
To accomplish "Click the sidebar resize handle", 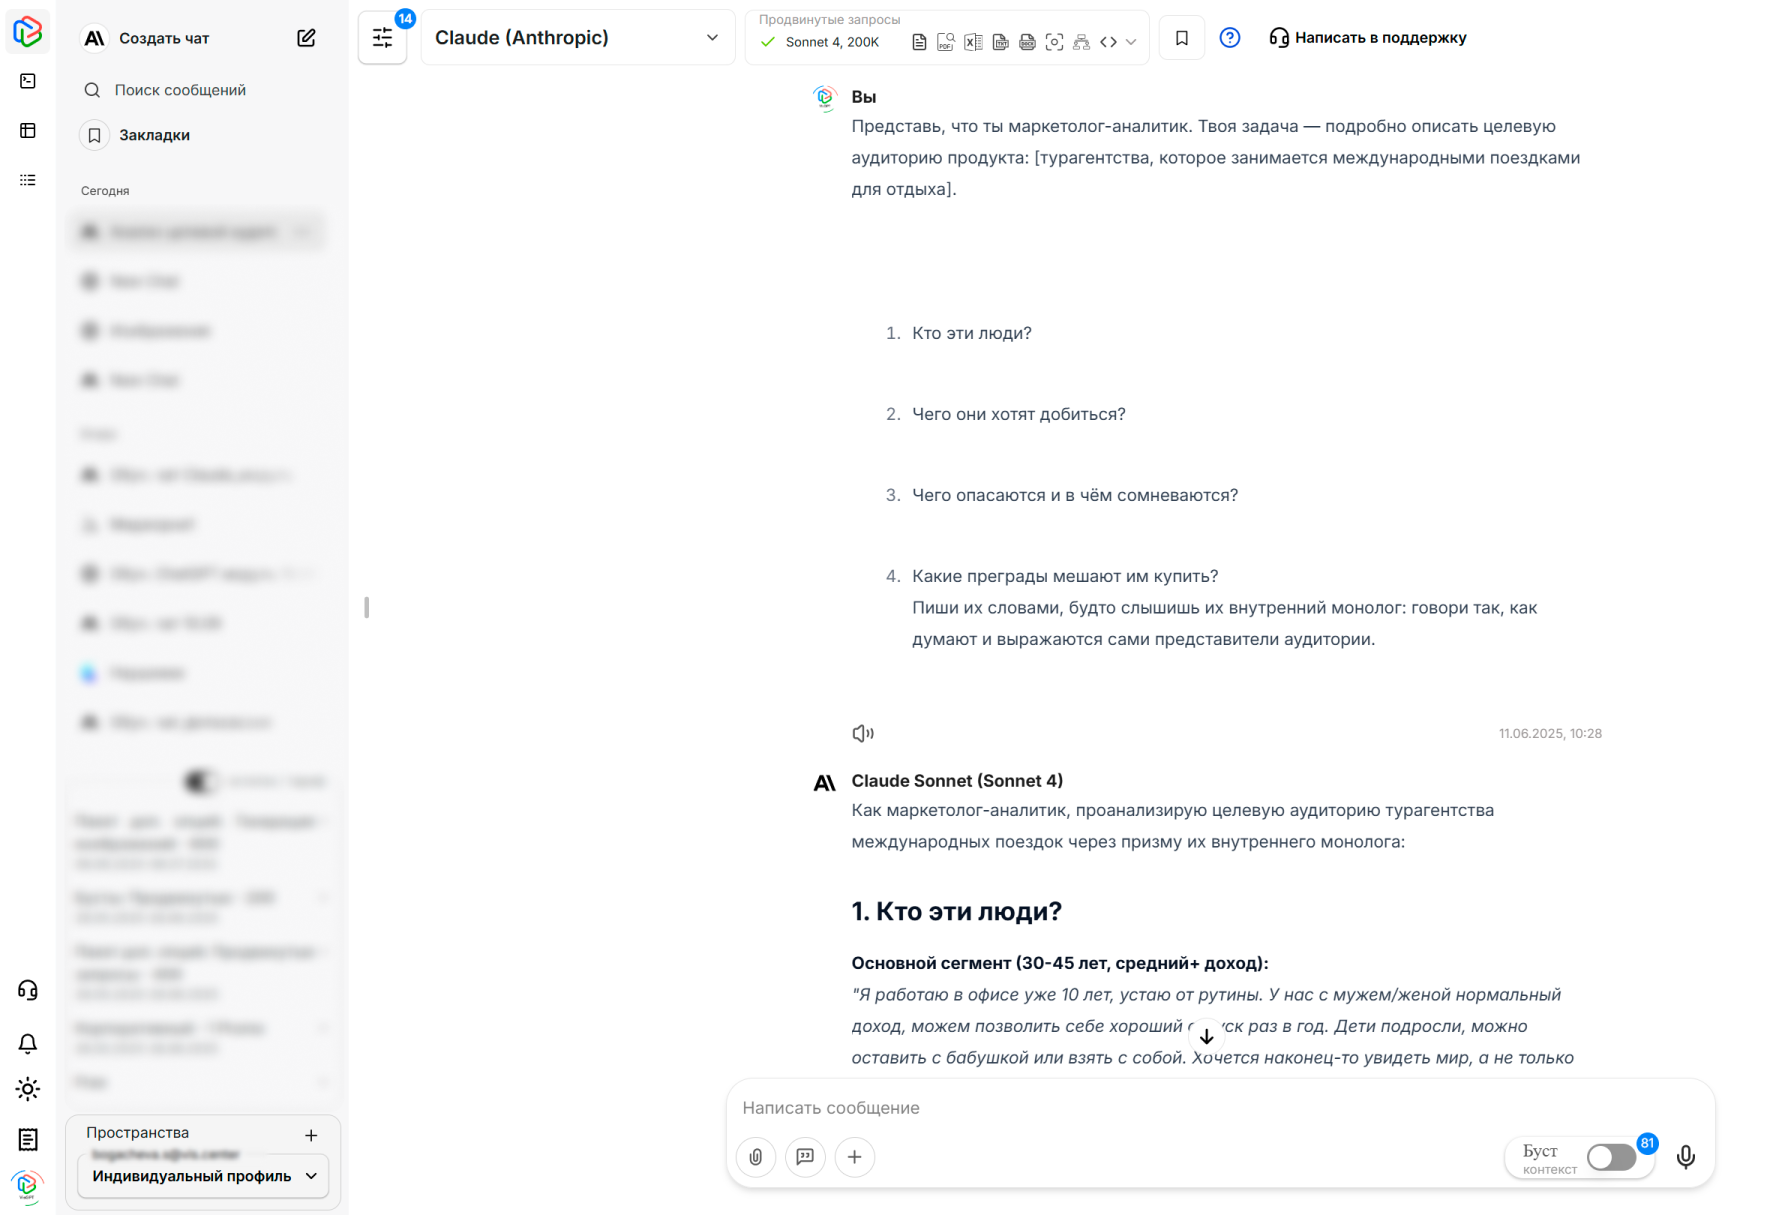I will click(x=367, y=607).
